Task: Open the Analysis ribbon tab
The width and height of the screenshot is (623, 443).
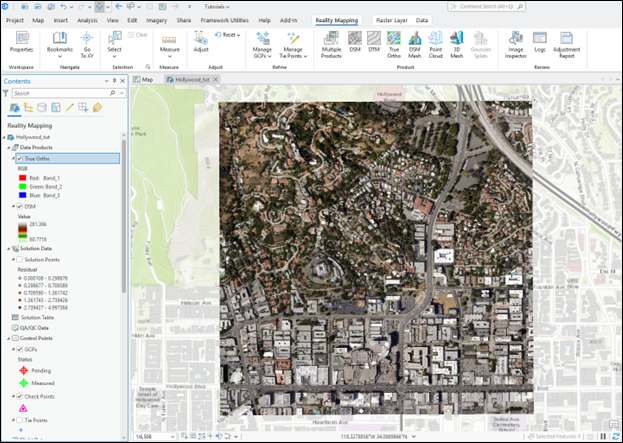Action: [x=87, y=20]
